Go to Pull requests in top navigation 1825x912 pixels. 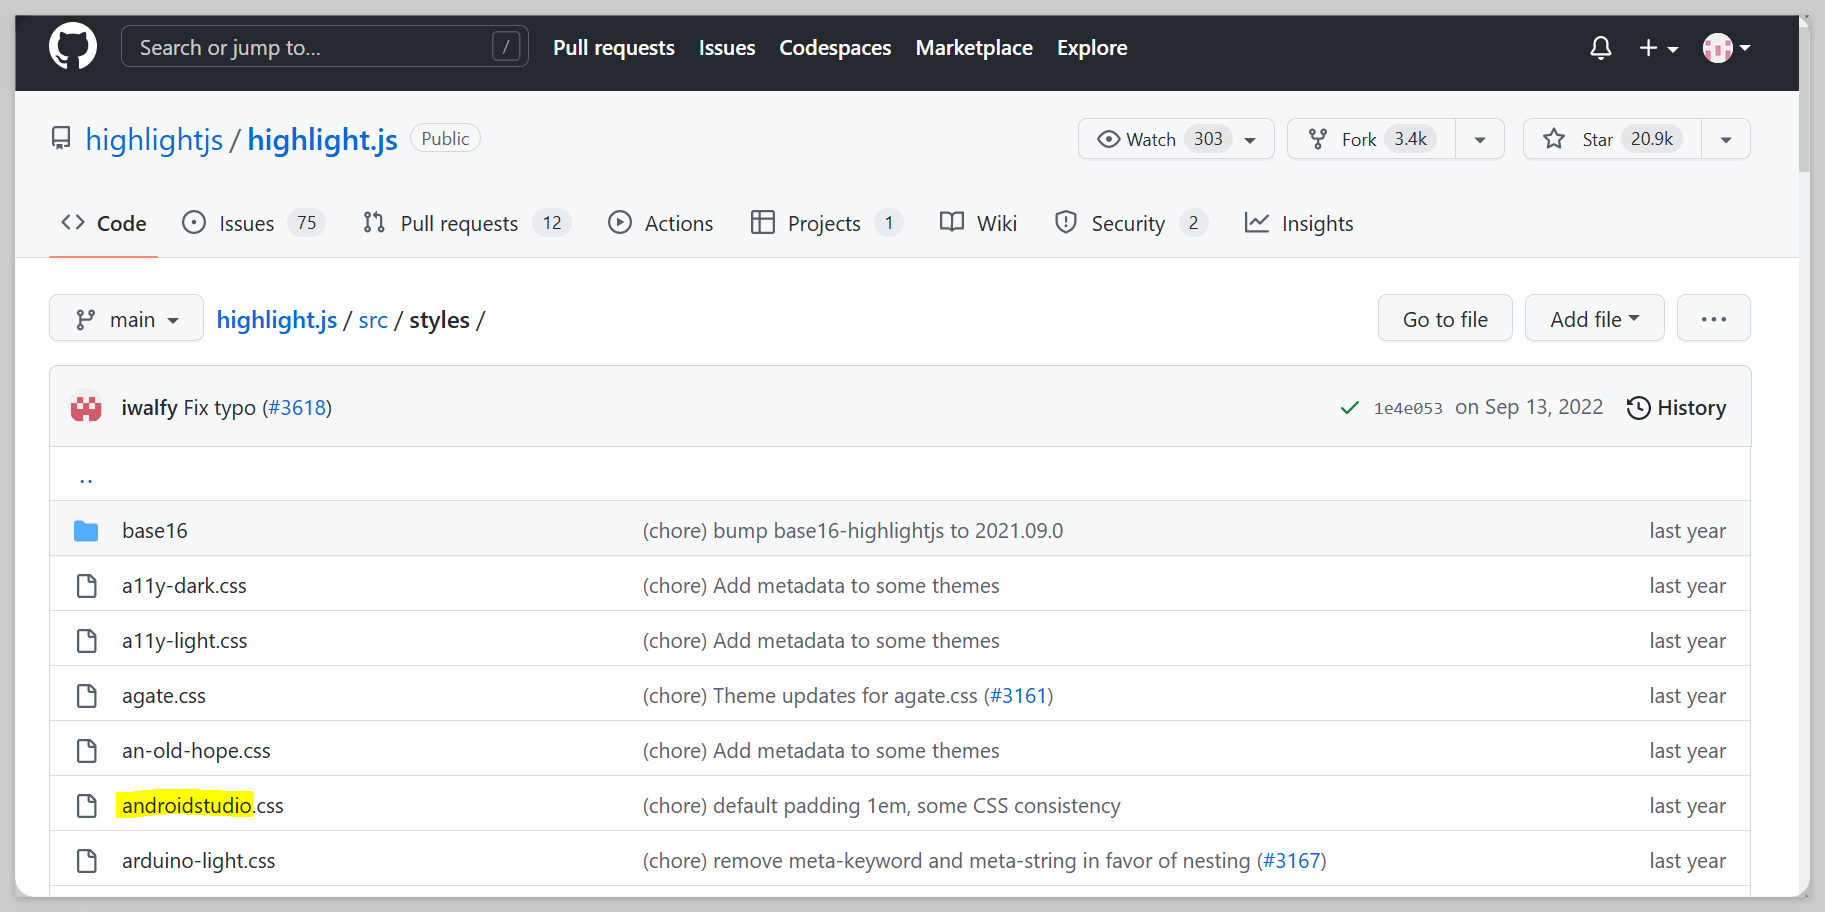(x=614, y=48)
